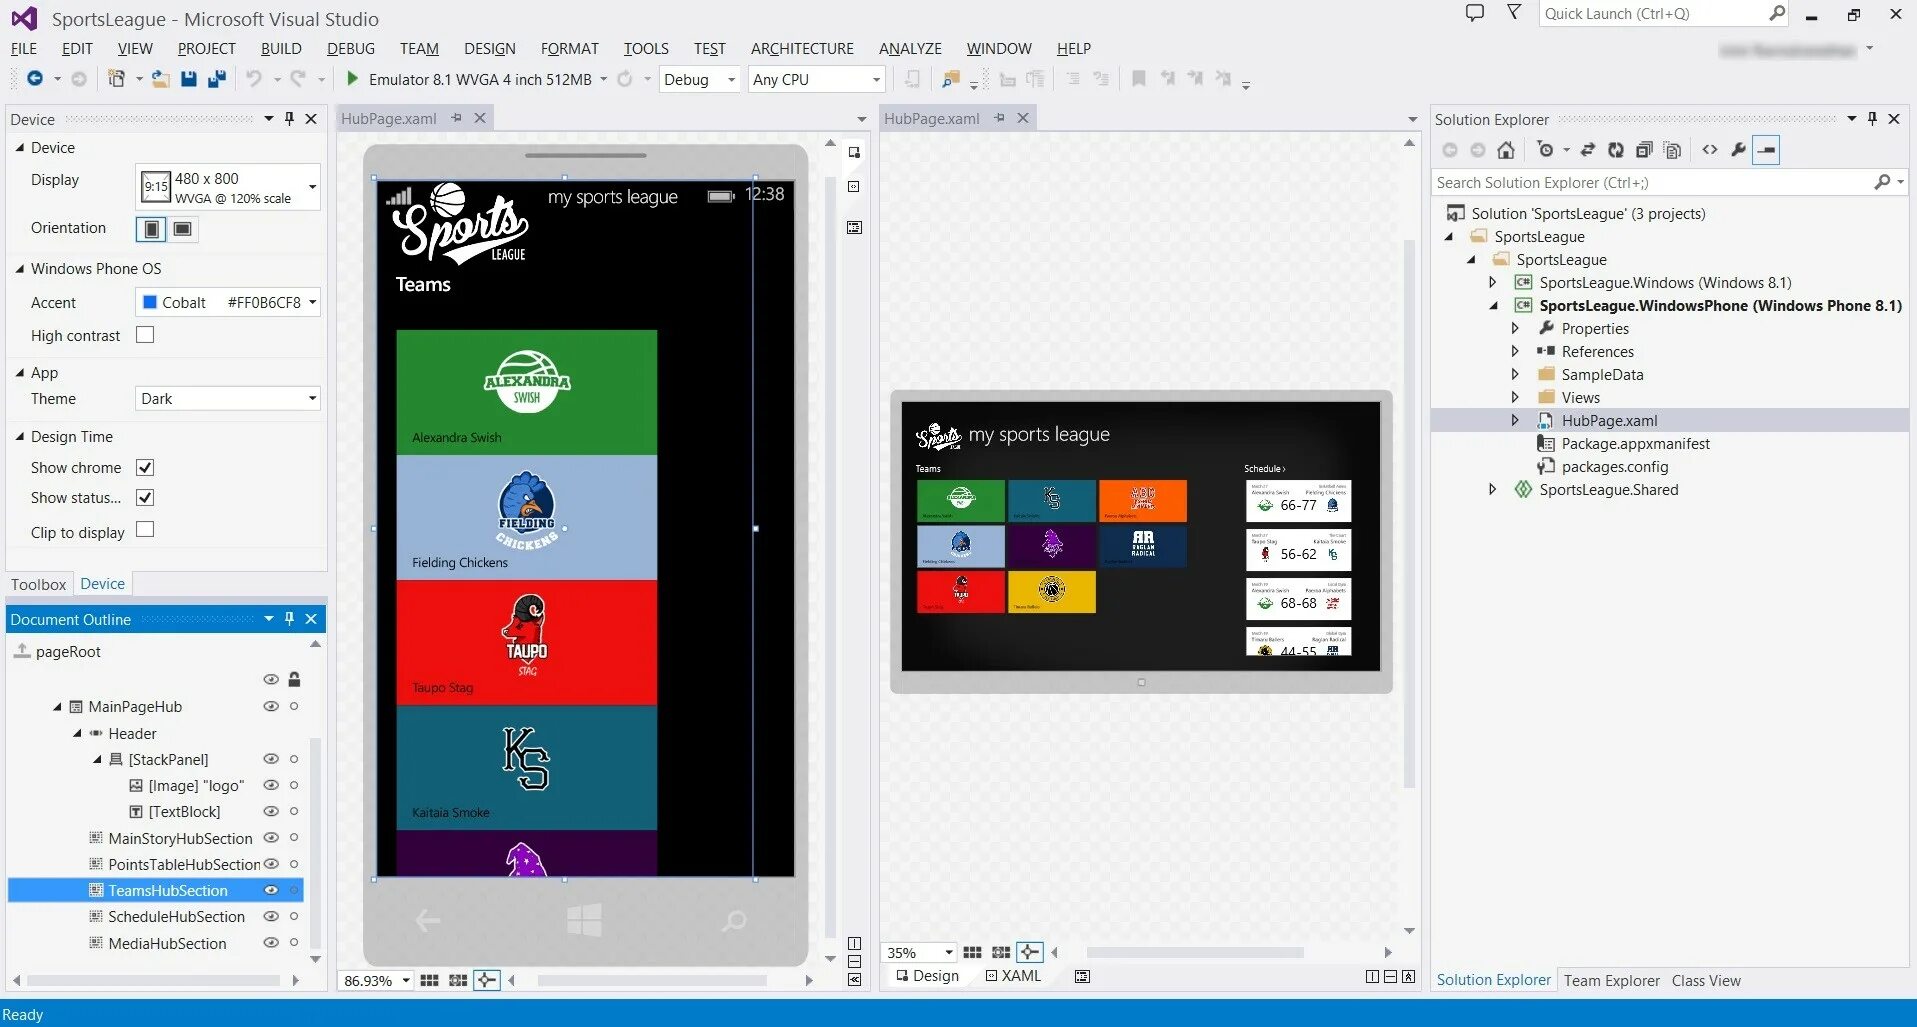1917x1027 pixels.
Task: Enable the High contrast checkbox
Action: click(145, 335)
